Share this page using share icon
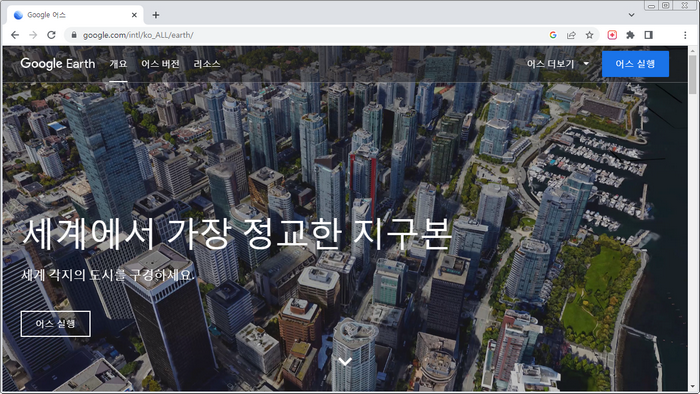The width and height of the screenshot is (700, 394). [x=571, y=35]
